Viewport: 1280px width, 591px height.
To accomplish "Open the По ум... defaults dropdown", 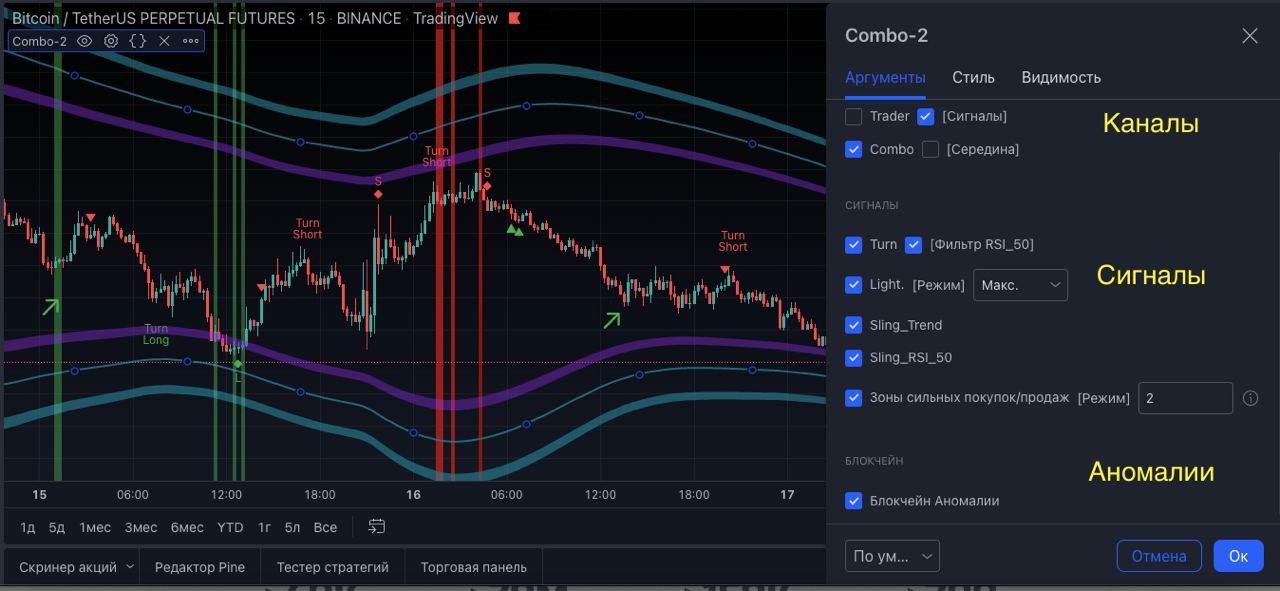I will (x=892, y=556).
